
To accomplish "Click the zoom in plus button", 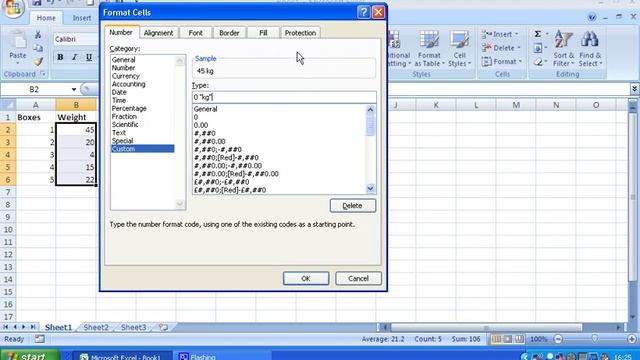I will click(631, 339).
